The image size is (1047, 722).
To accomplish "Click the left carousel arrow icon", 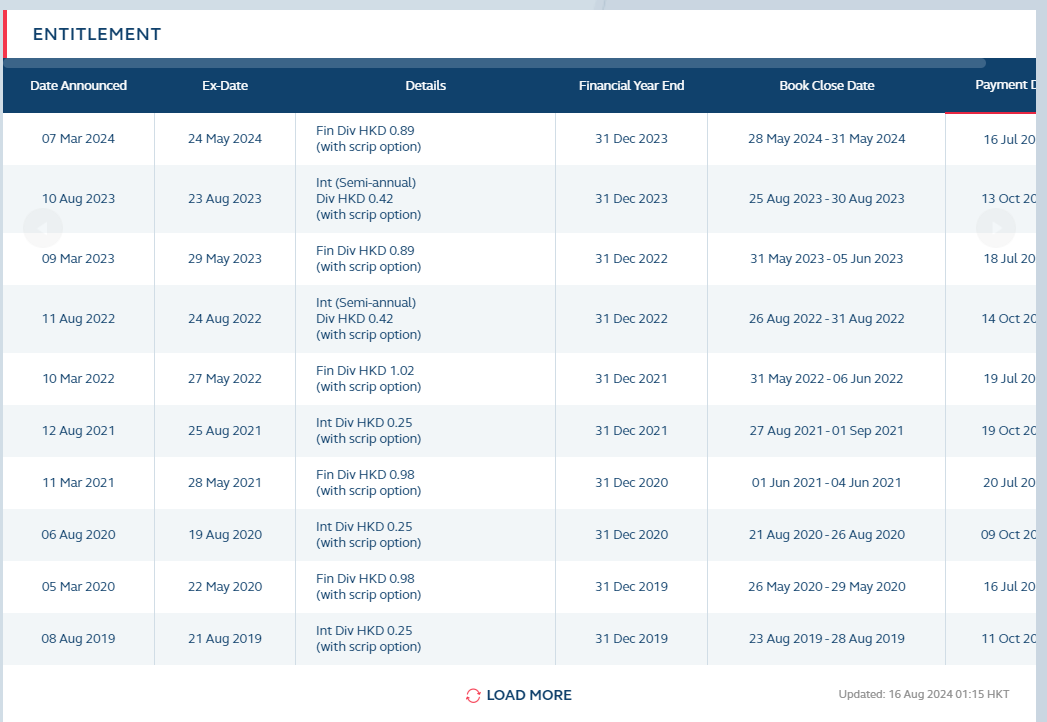I will tap(43, 228).
